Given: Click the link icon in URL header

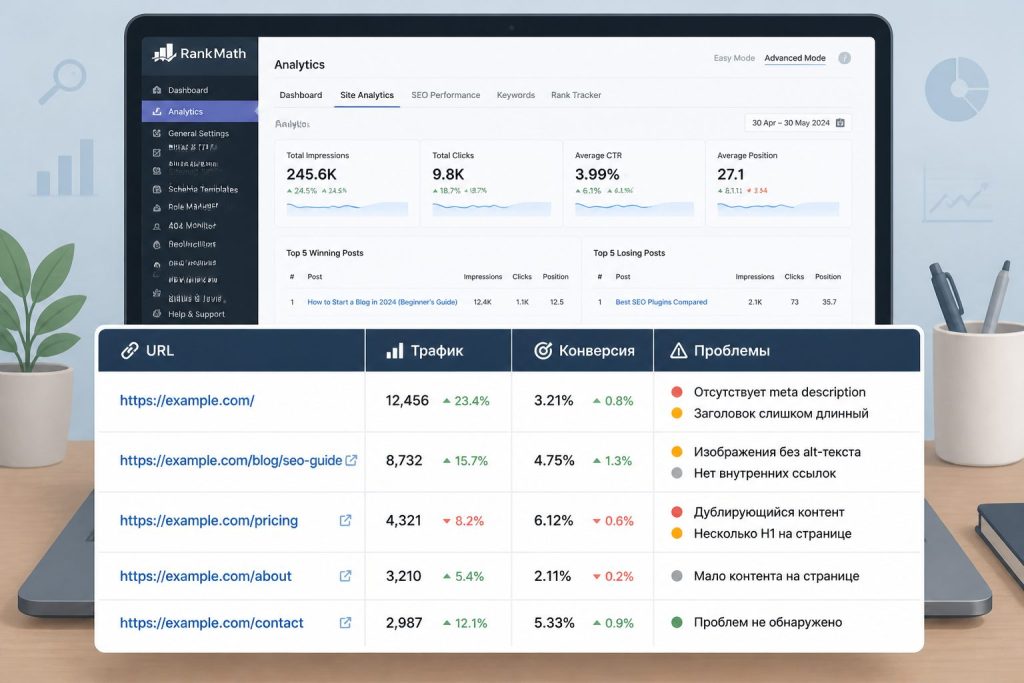Looking at the screenshot, I should [x=129, y=351].
